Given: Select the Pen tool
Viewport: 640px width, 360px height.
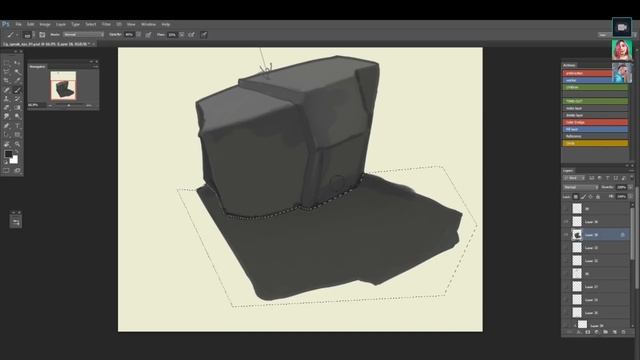Looking at the screenshot, I should tap(7, 126).
